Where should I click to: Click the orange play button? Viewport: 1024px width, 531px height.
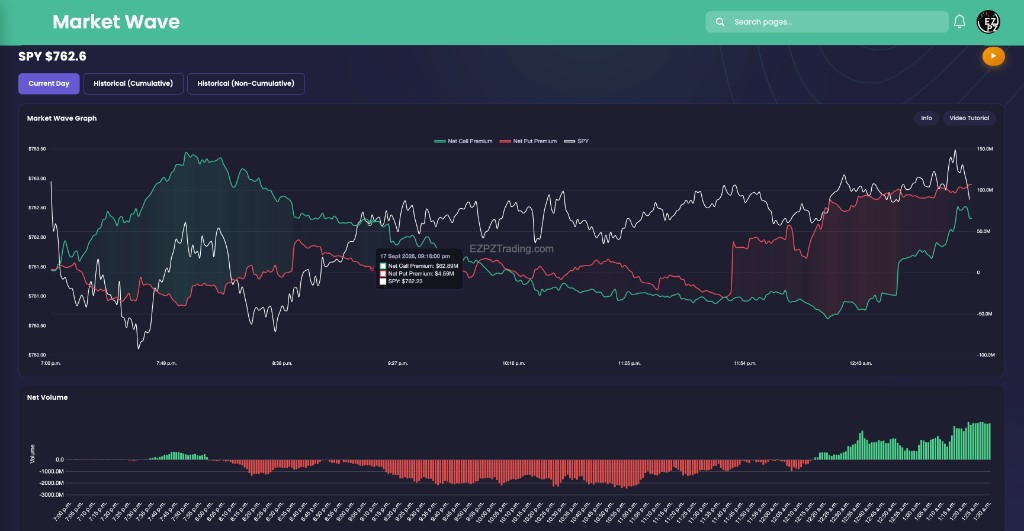(x=993, y=56)
